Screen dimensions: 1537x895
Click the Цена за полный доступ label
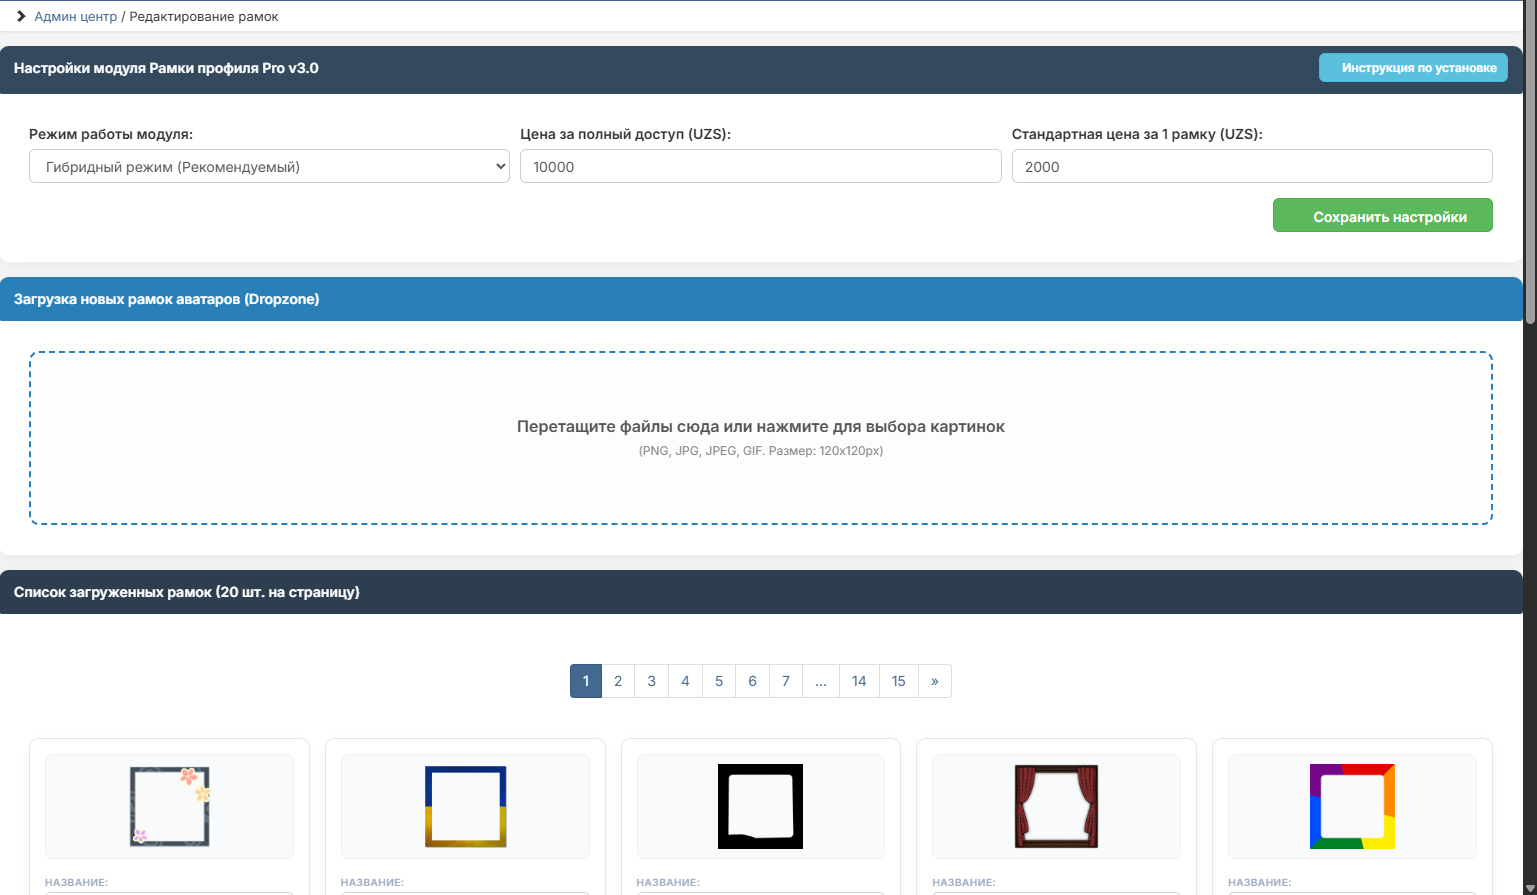click(625, 134)
